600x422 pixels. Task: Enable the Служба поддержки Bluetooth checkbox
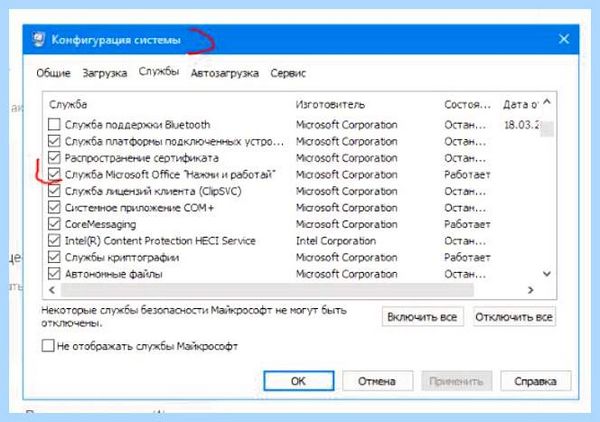point(54,124)
